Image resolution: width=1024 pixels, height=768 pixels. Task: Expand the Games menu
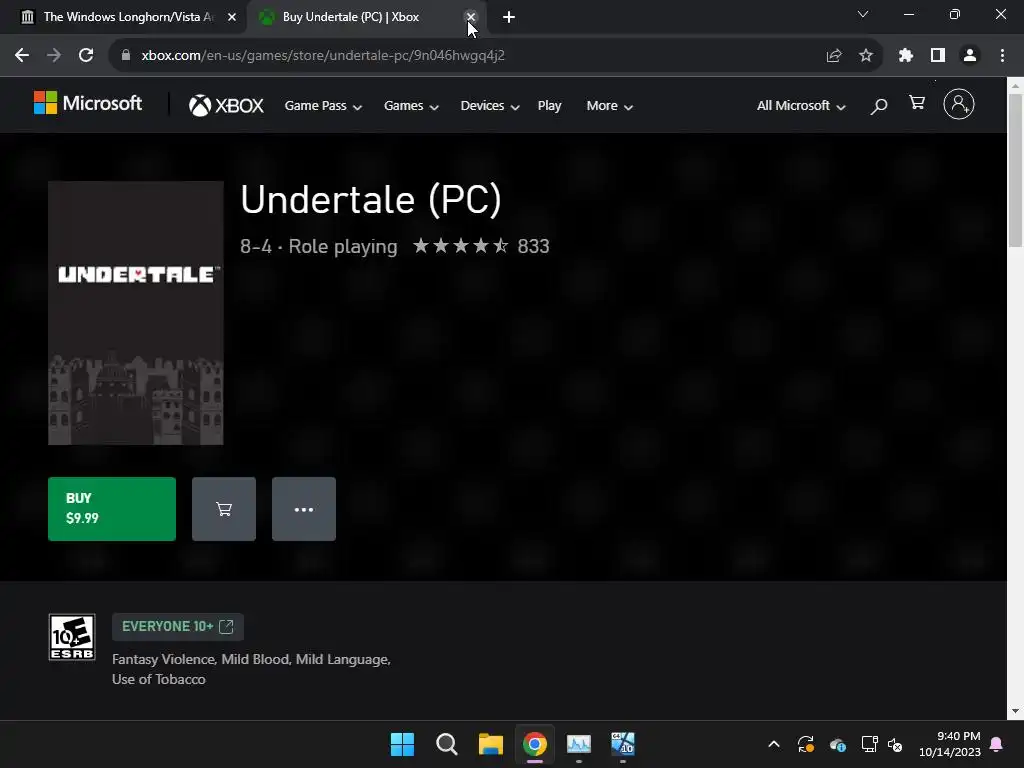411,106
